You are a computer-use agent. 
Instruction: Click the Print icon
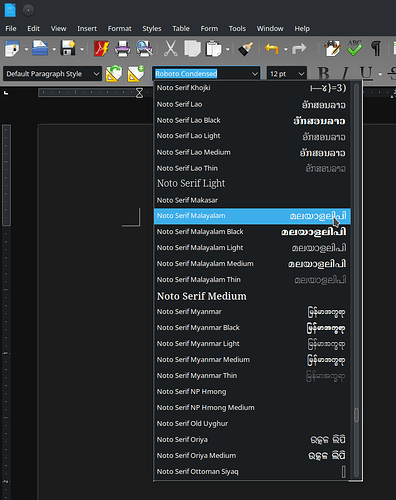123,49
